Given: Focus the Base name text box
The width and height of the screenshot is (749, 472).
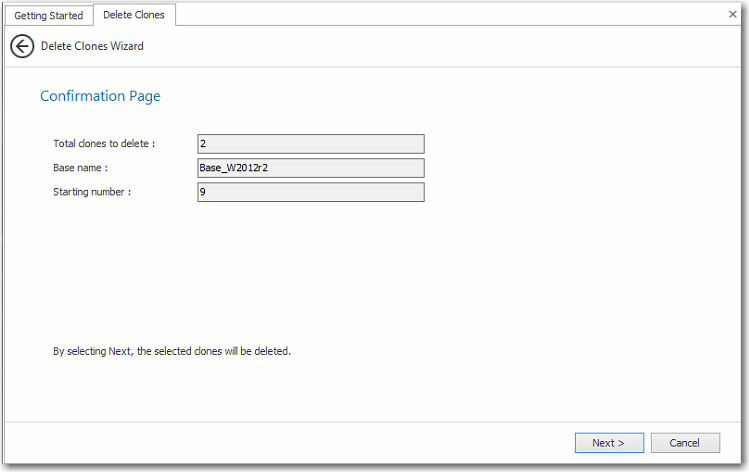Looking at the screenshot, I should point(311,168).
